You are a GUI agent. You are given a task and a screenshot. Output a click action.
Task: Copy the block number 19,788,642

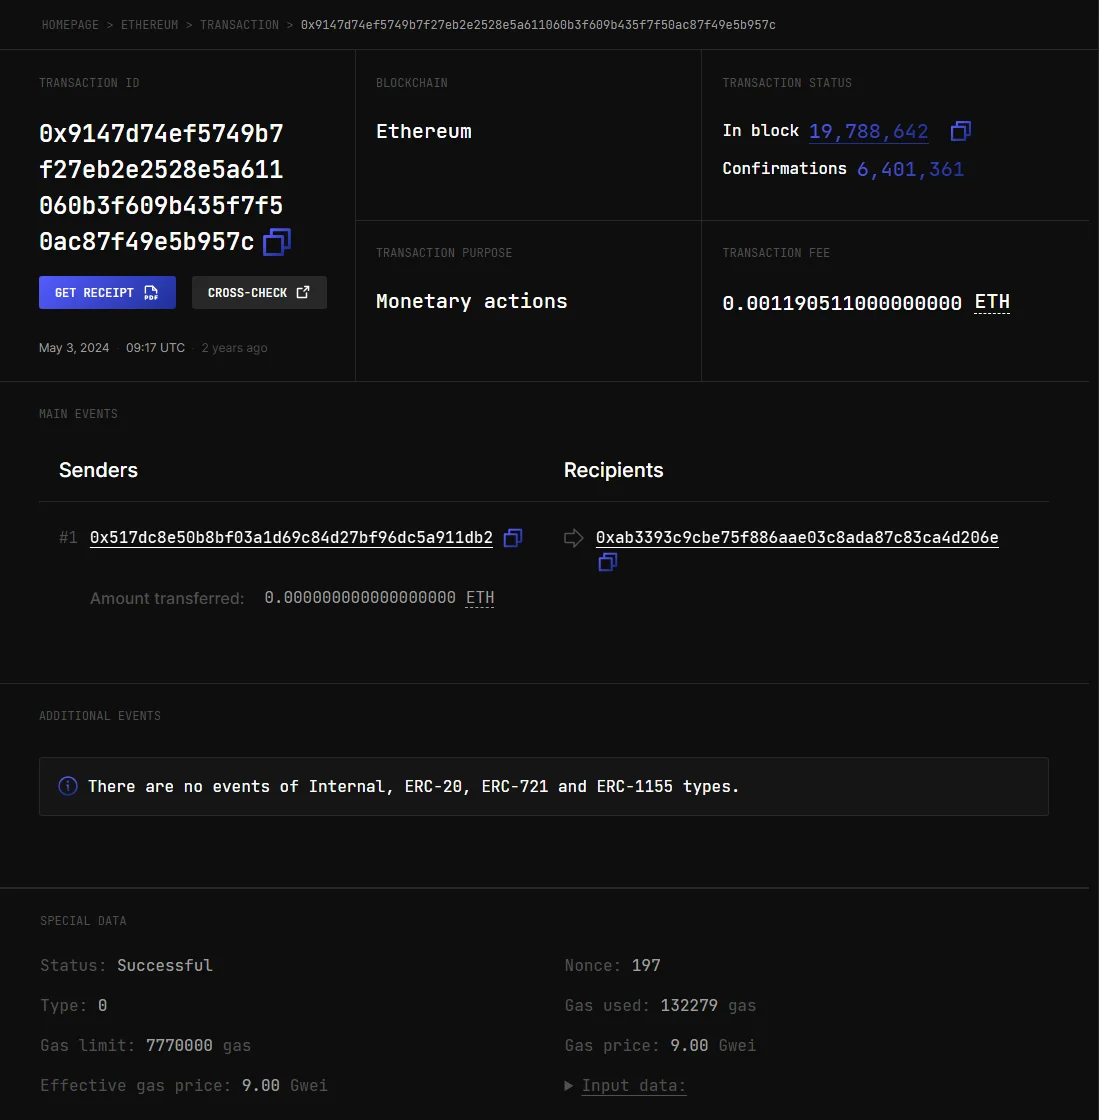pos(960,131)
